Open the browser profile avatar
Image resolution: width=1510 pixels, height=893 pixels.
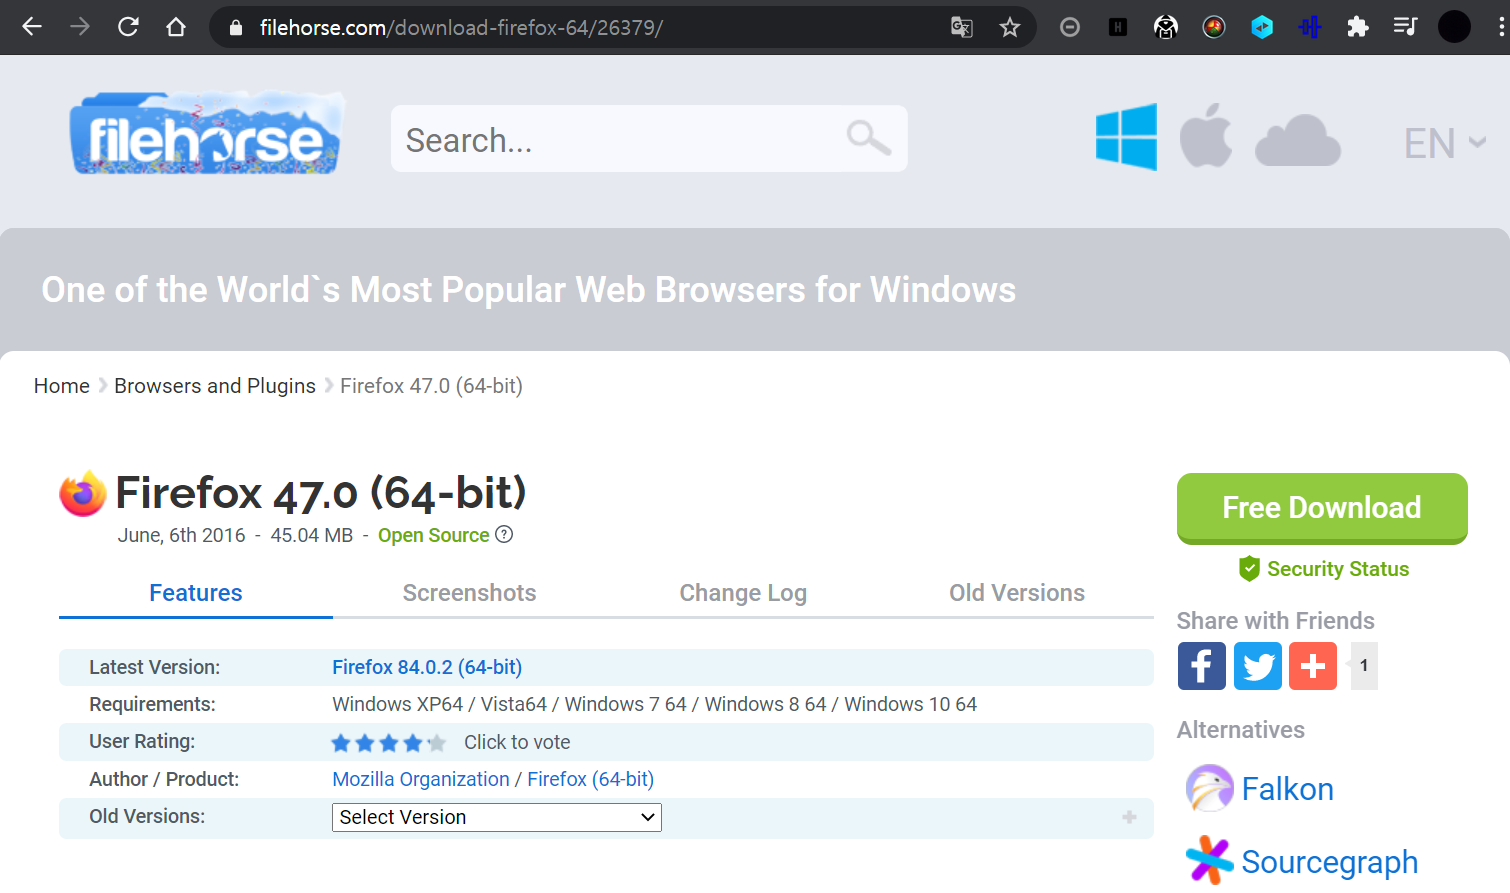pyautogui.click(x=1454, y=27)
